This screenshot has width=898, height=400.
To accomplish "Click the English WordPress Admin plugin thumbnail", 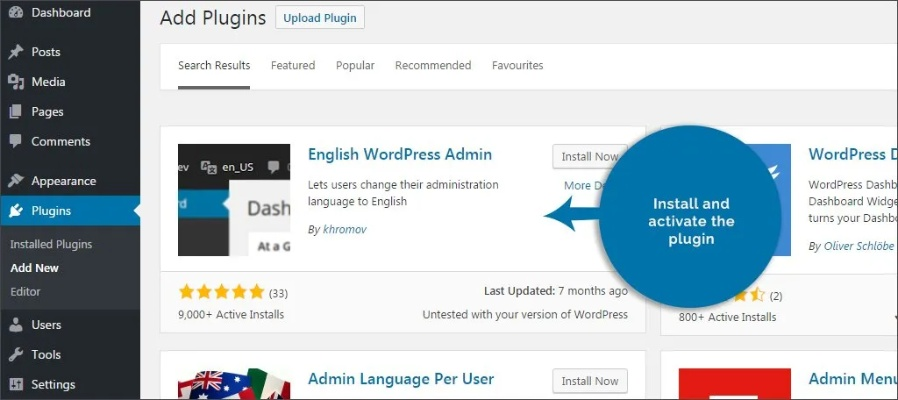I will [234, 200].
